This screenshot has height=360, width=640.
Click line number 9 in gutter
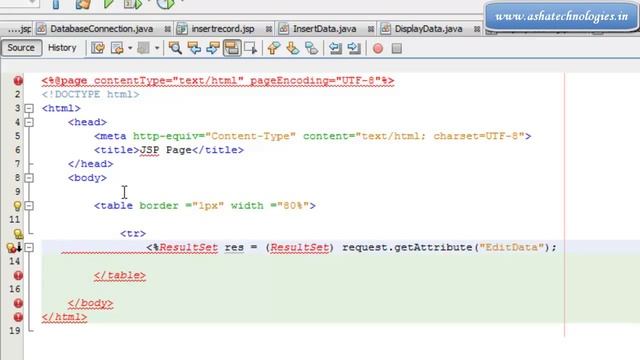tap(17, 191)
